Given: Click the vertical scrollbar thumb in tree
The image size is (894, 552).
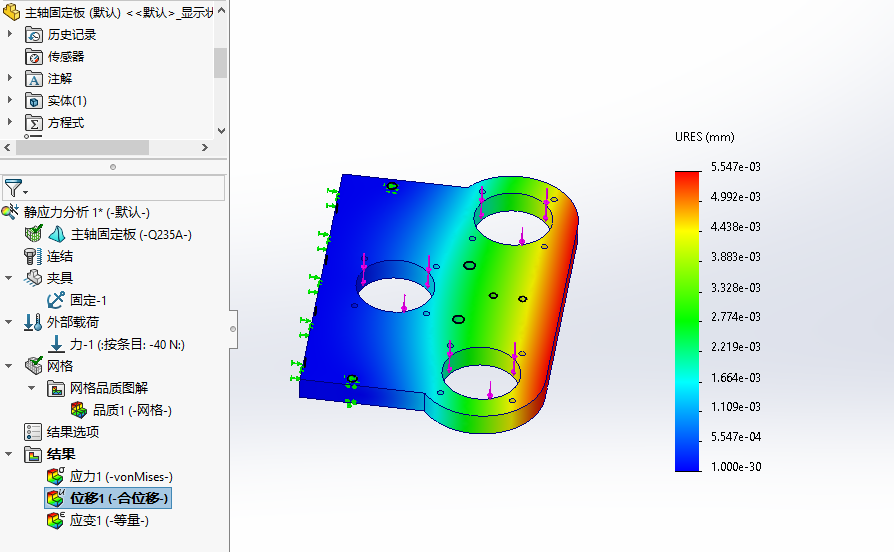Looking at the screenshot, I should tap(221, 63).
